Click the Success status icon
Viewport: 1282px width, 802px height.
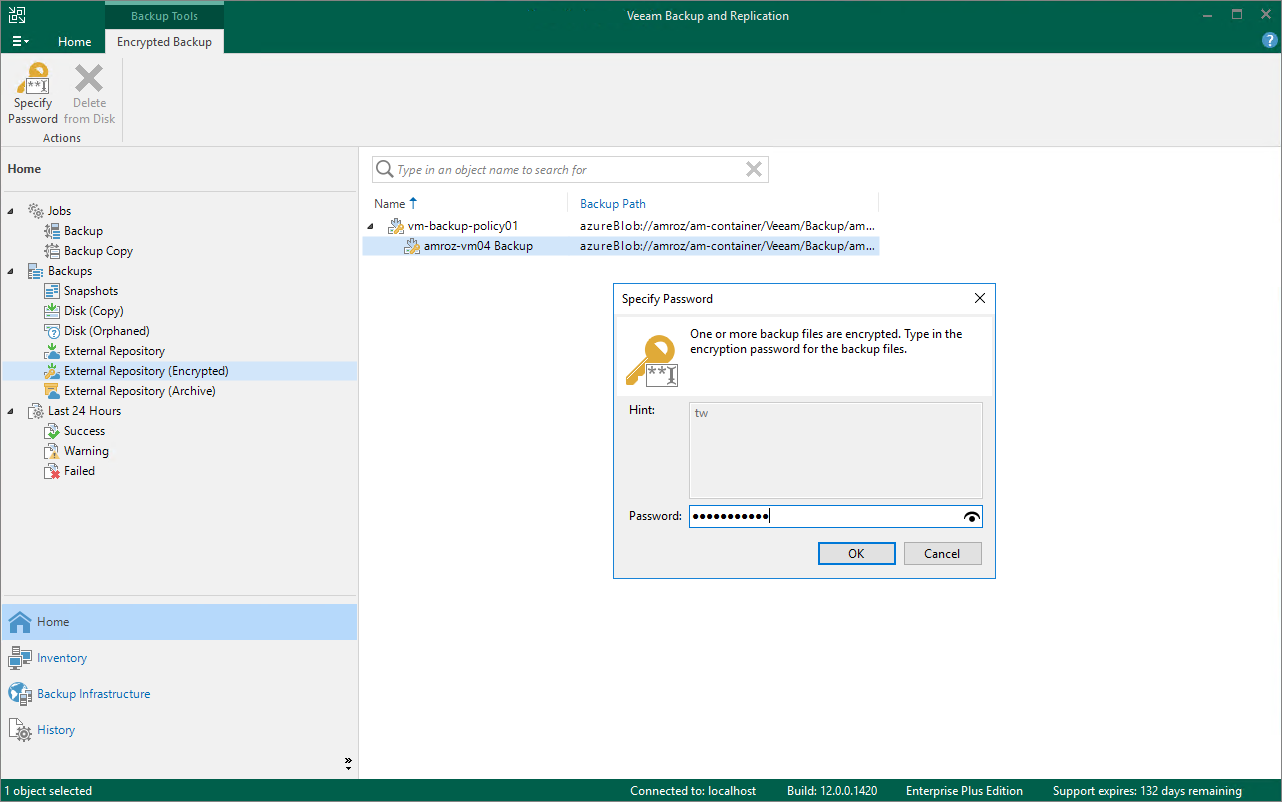tap(52, 431)
